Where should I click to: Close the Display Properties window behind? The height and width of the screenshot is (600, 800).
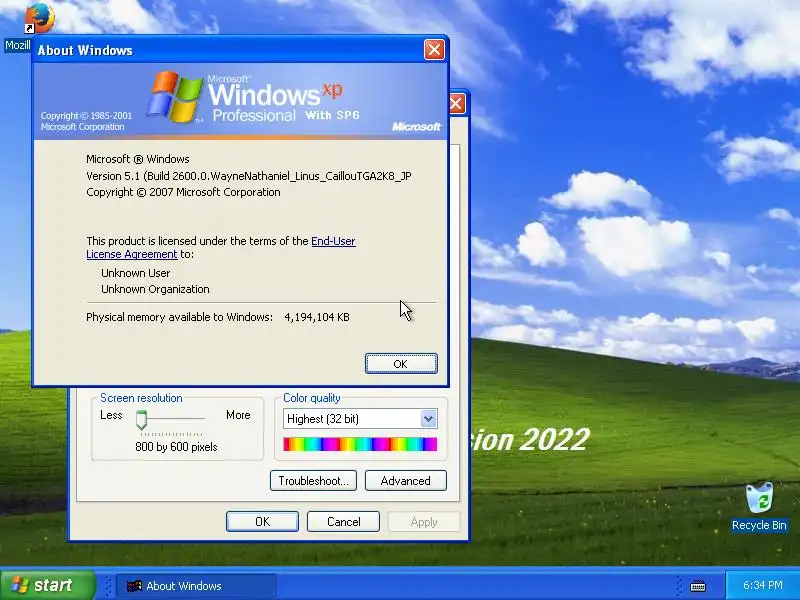(457, 104)
